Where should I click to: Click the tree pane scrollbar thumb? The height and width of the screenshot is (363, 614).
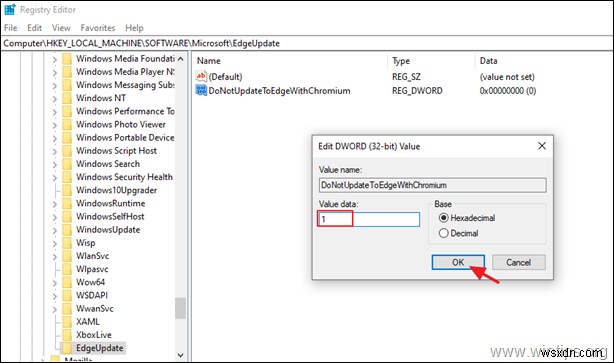click(x=181, y=308)
